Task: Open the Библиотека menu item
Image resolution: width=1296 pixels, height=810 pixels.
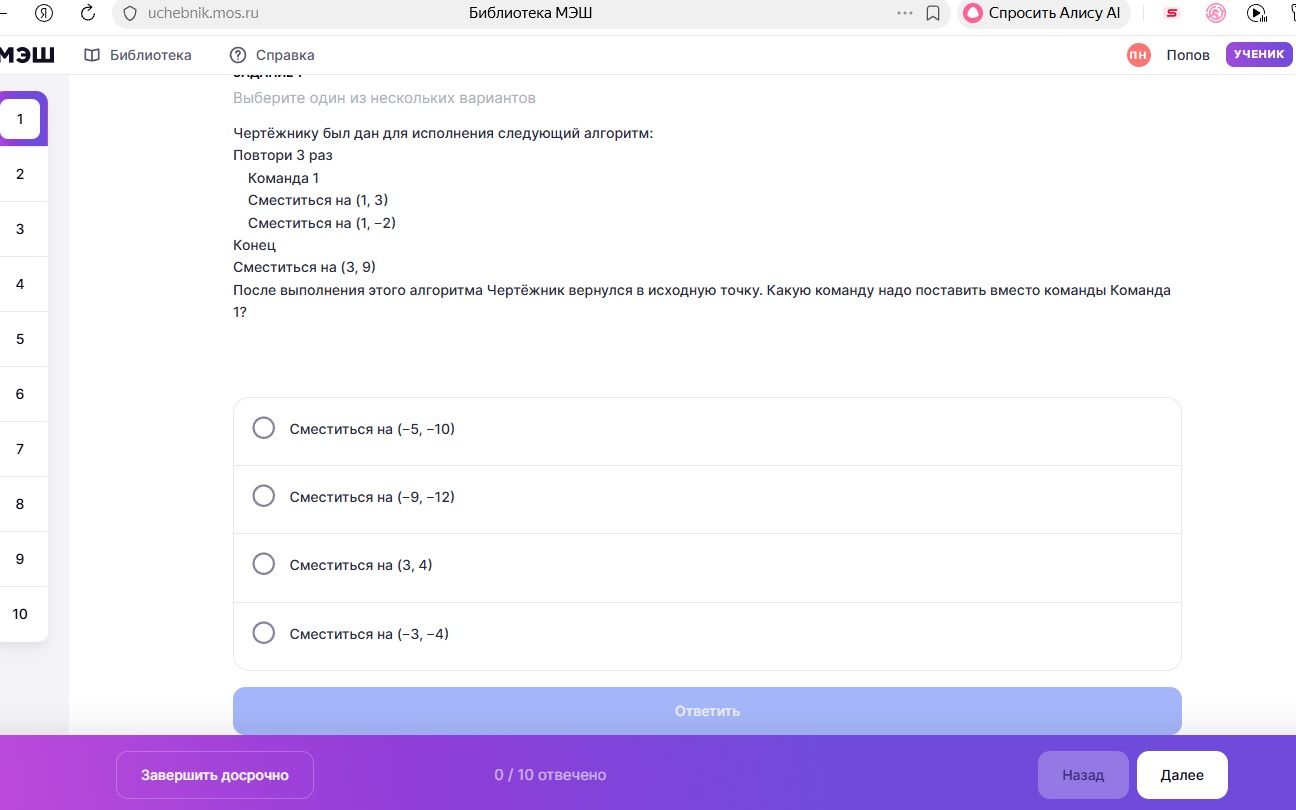Action: (x=138, y=55)
